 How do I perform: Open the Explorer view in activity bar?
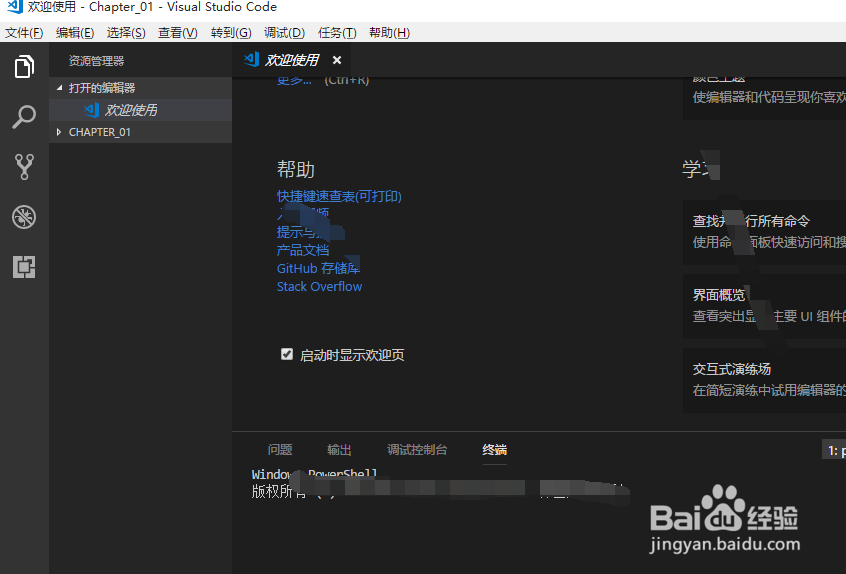tap(24, 66)
